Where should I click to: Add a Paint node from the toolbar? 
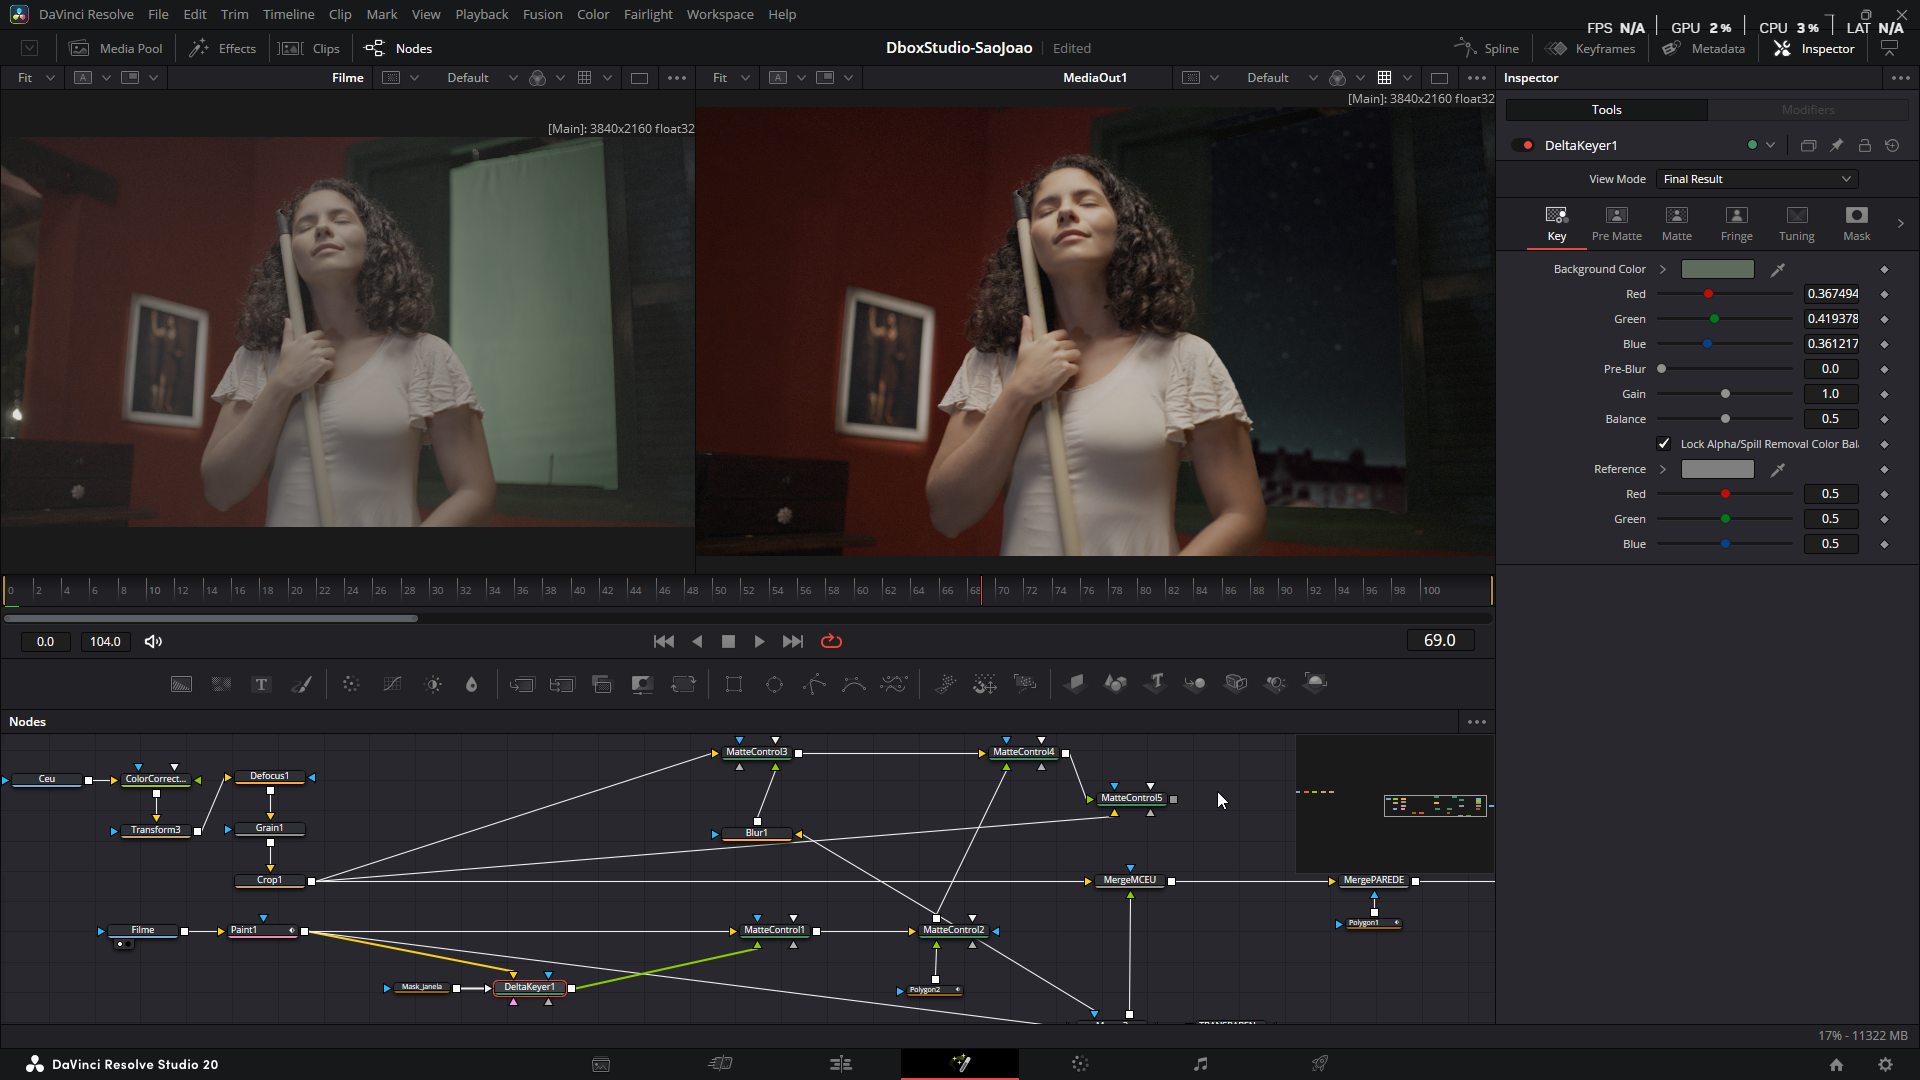point(301,684)
